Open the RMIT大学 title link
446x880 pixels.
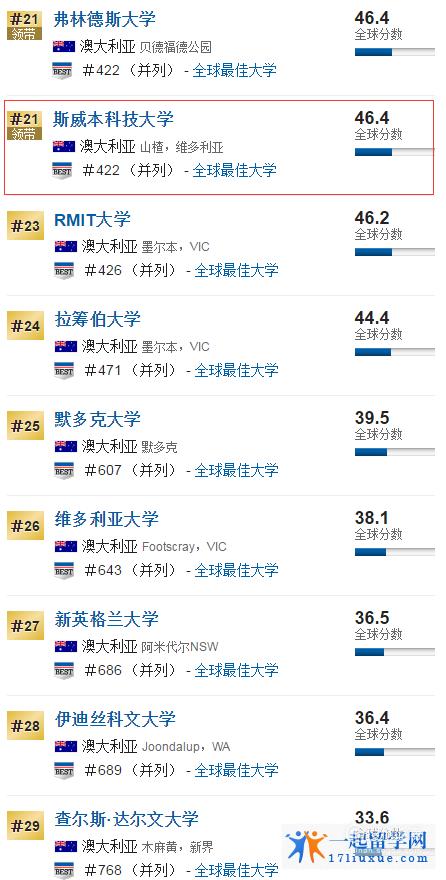coord(92,219)
